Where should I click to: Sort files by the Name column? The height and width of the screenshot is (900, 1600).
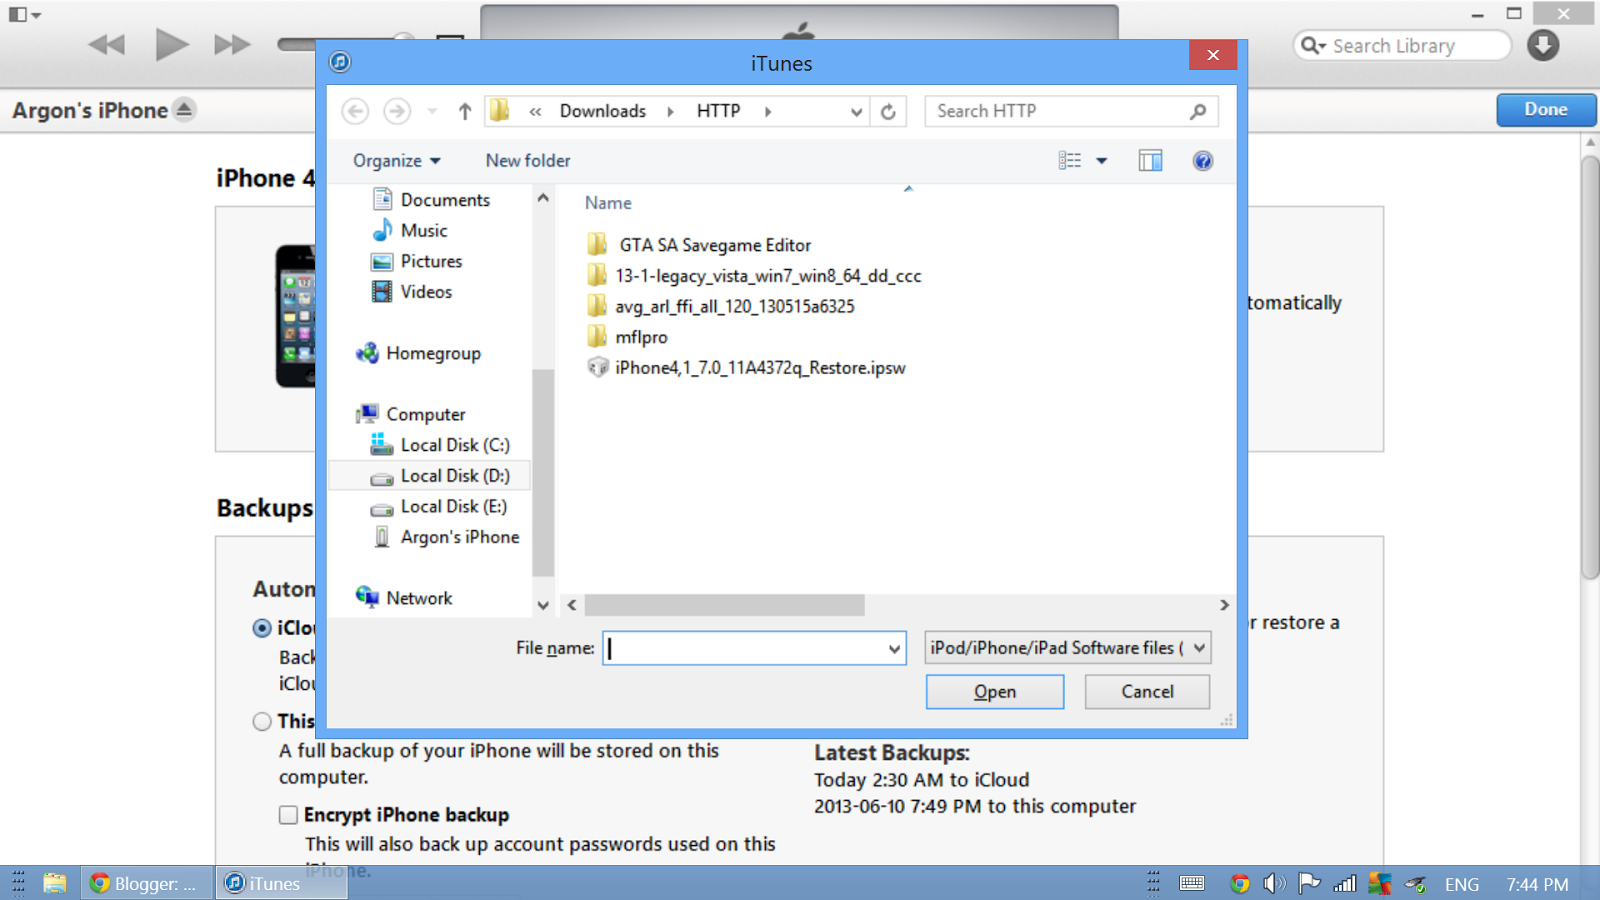tap(608, 203)
